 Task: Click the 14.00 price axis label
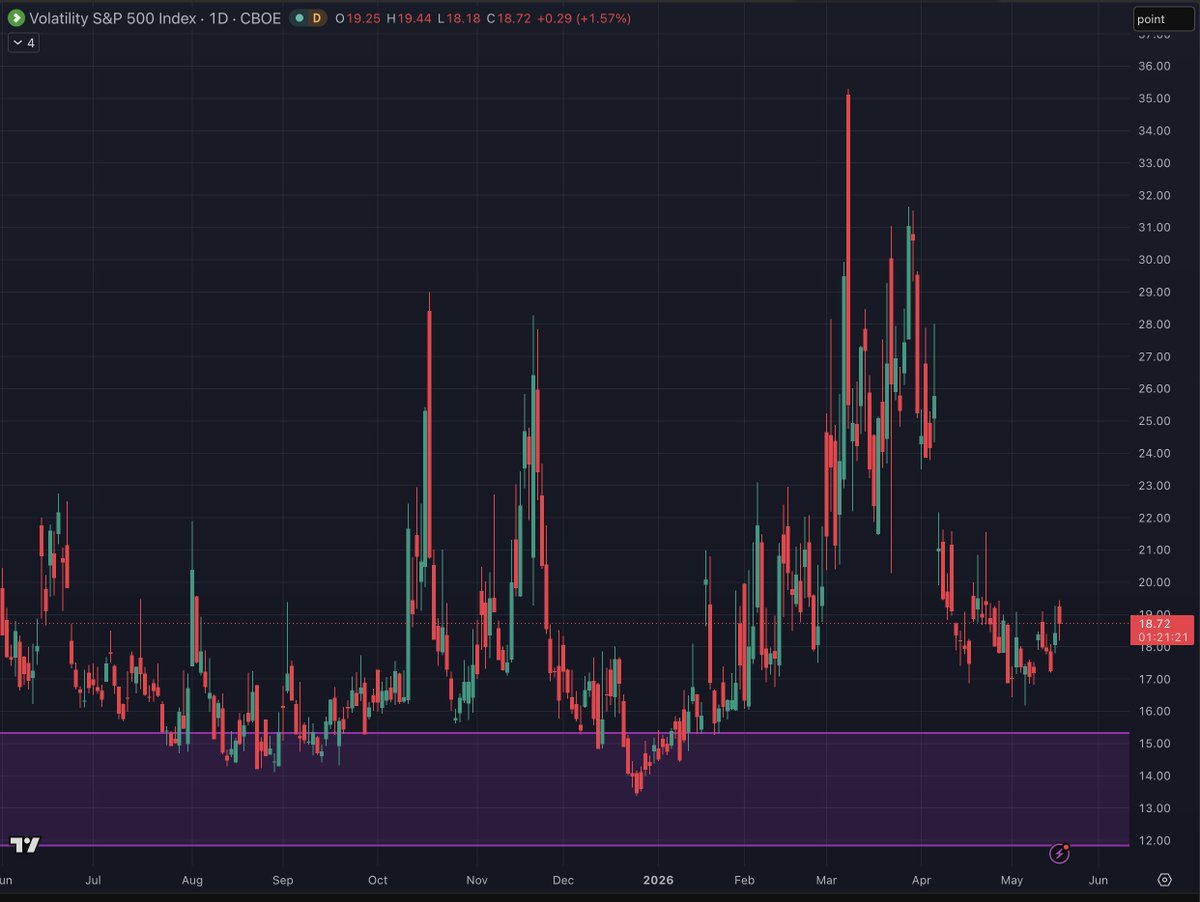point(1154,776)
